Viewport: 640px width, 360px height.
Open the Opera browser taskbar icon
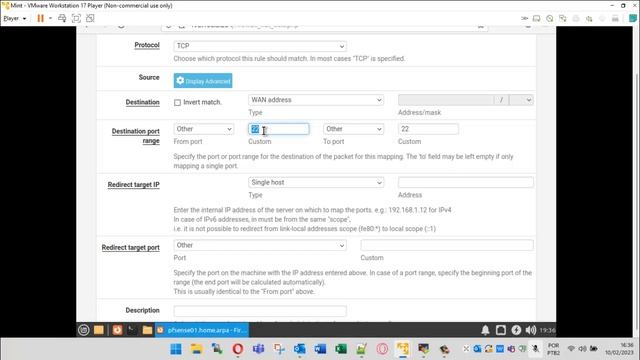[x=238, y=349]
